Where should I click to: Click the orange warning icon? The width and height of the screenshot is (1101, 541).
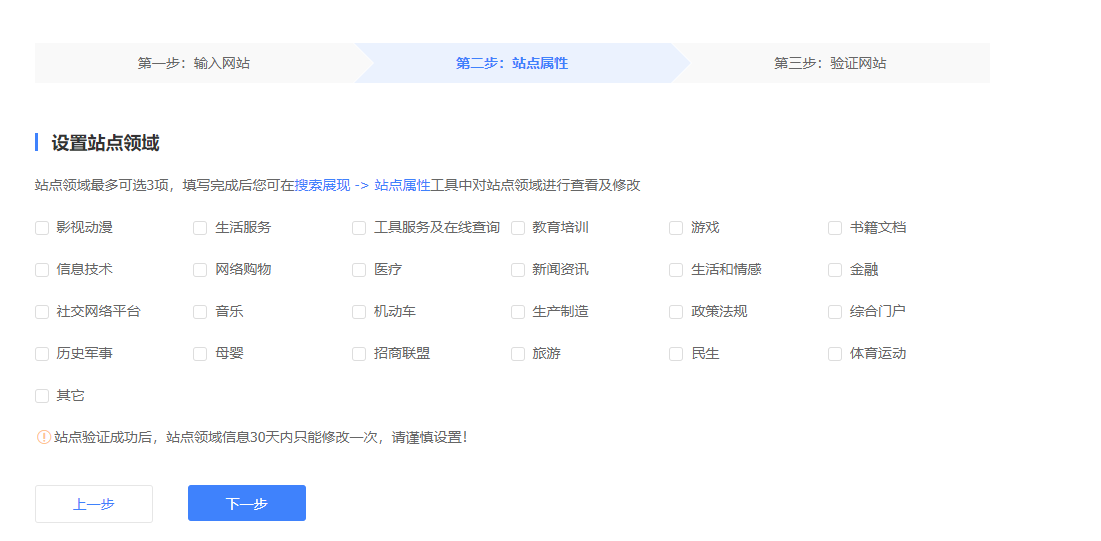pyautogui.click(x=44, y=437)
